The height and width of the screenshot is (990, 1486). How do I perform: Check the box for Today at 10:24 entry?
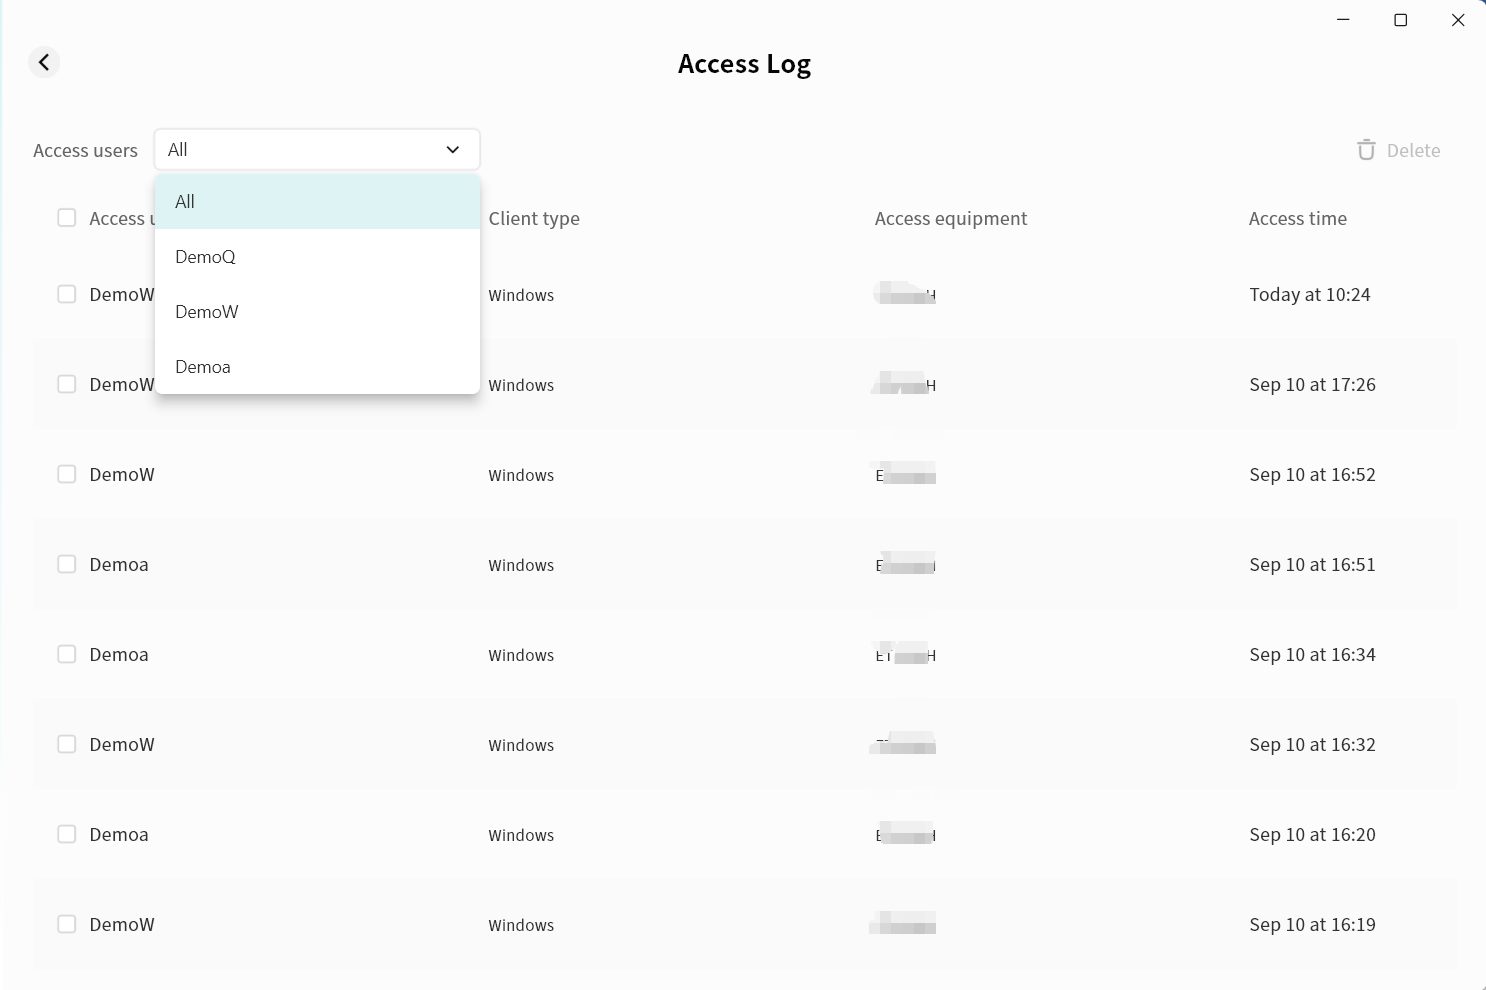pyautogui.click(x=67, y=294)
